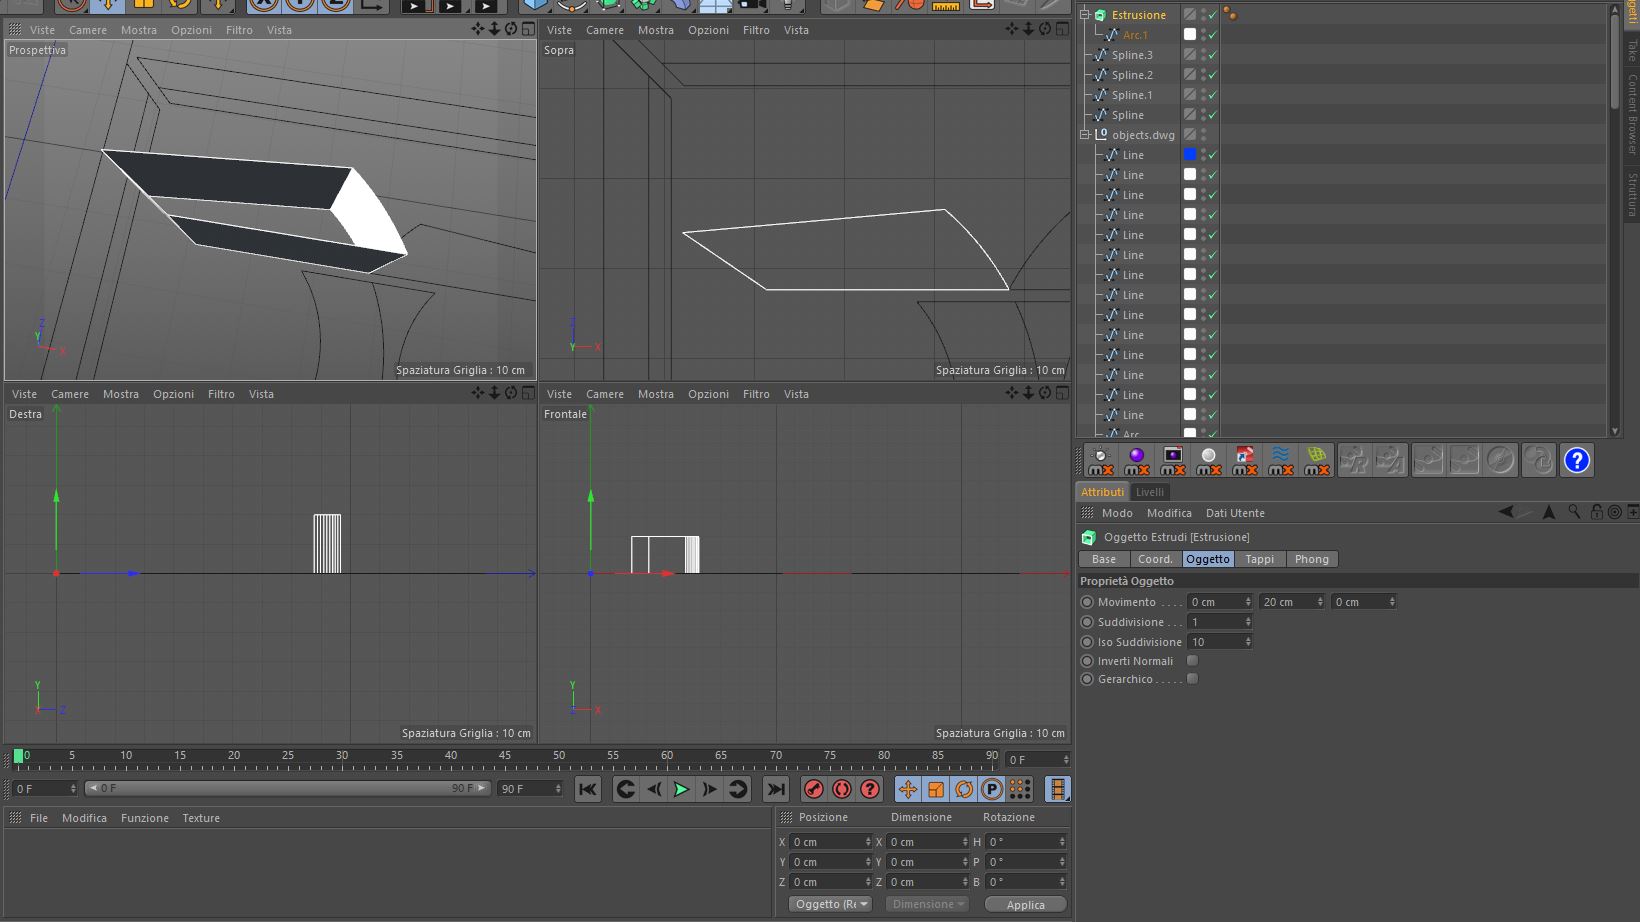Viewport: 1640px width, 922px height.
Task: Switch to the Tappi tab
Action: [x=1259, y=559]
